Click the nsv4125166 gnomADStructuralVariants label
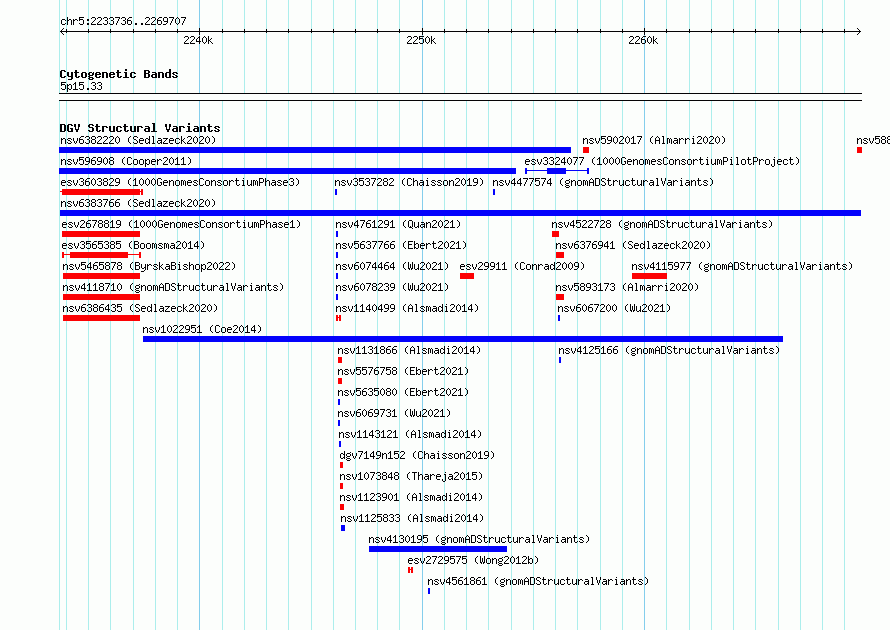 [669, 350]
